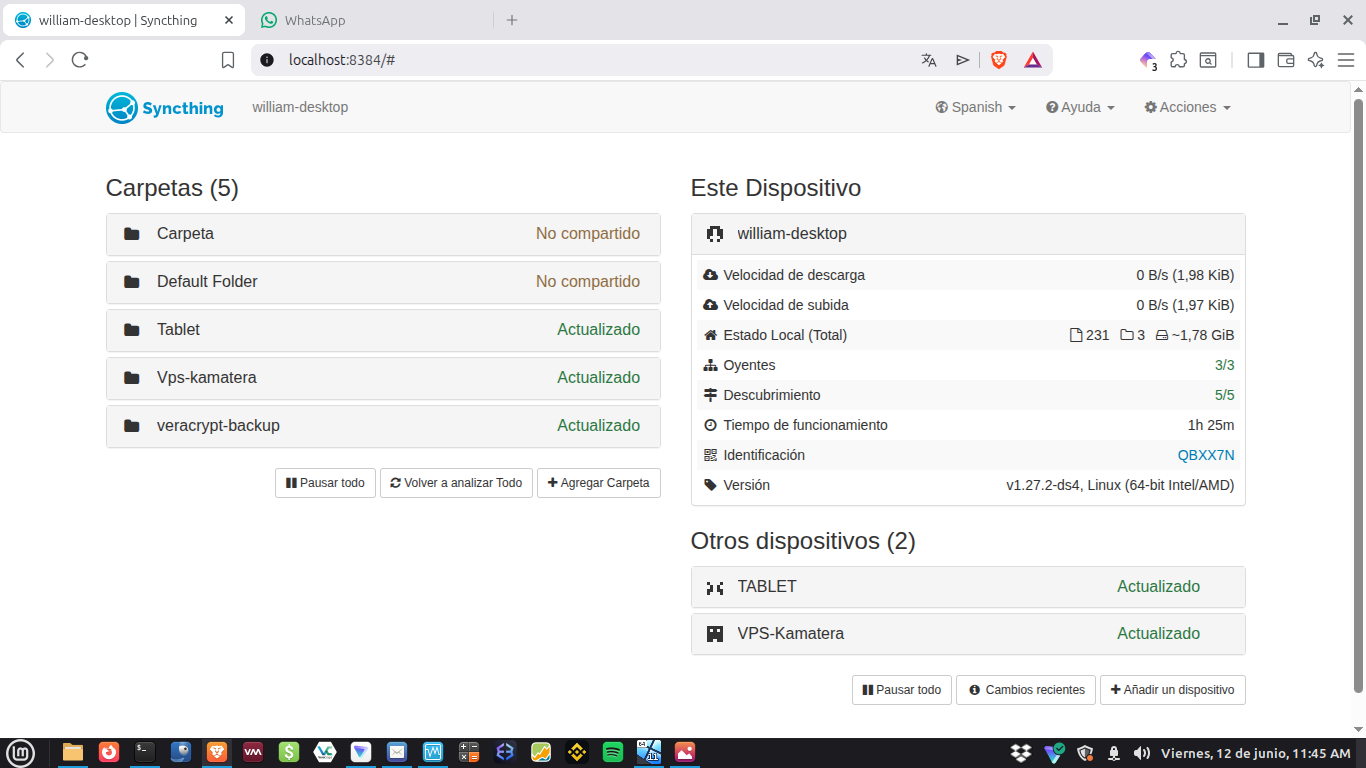This screenshot has height=768, width=1366.
Task: Toggle the browser sidebar panel
Action: pyautogui.click(x=1256, y=60)
